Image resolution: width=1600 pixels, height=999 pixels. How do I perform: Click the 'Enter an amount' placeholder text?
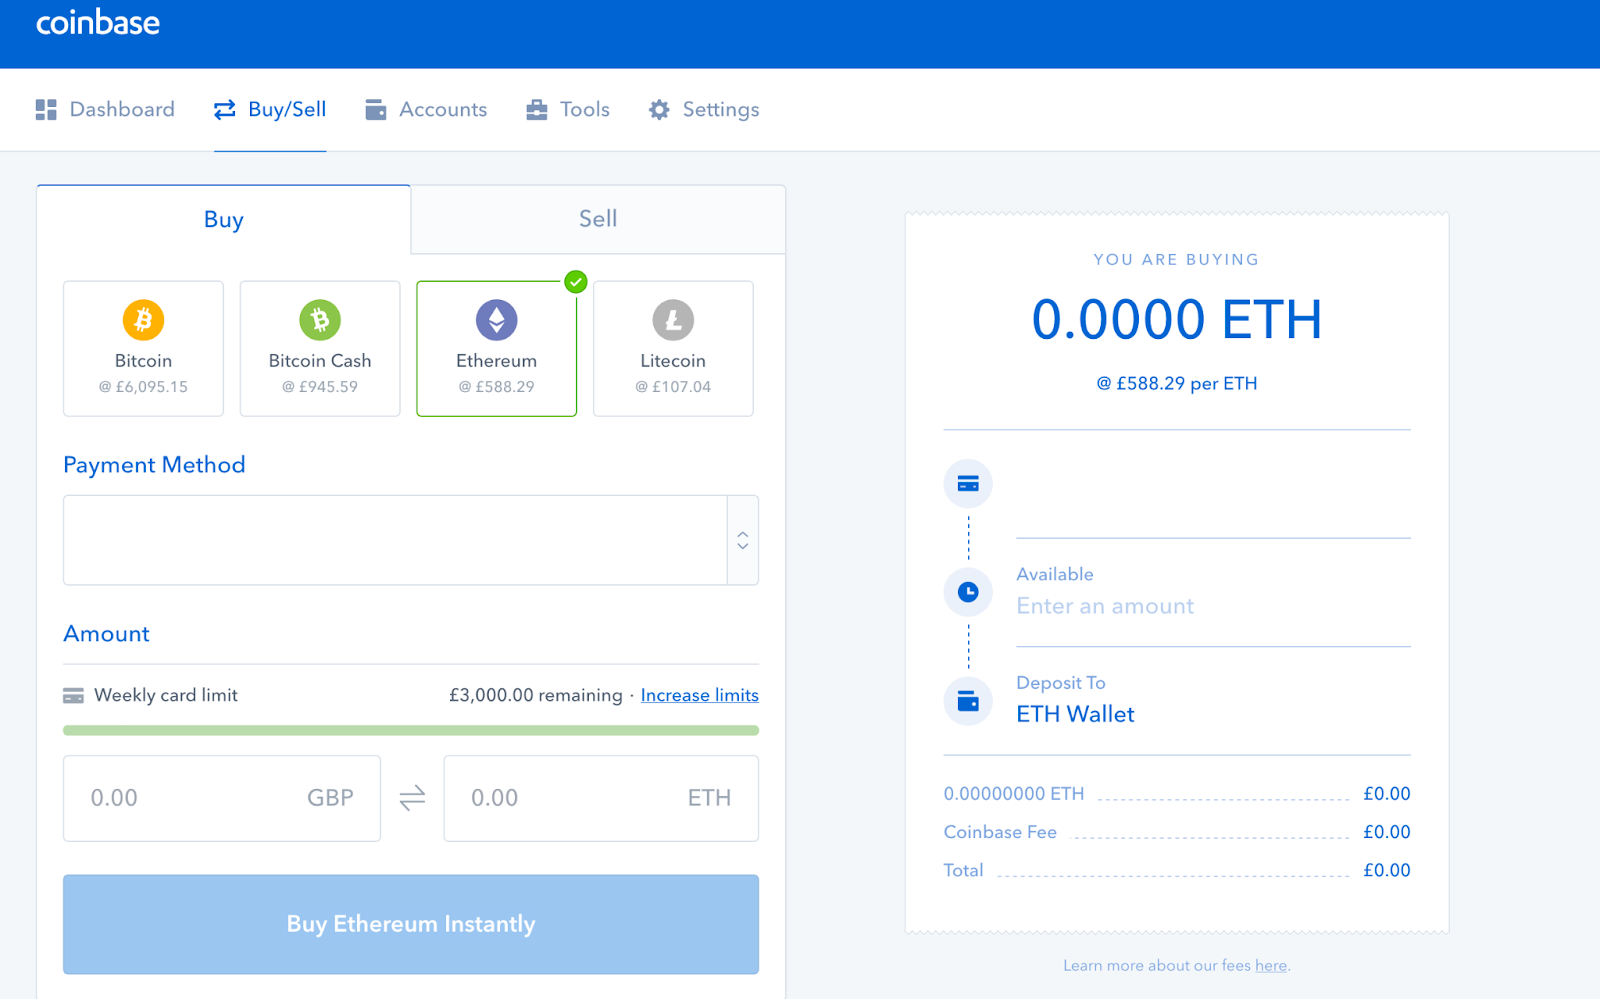coord(1105,606)
